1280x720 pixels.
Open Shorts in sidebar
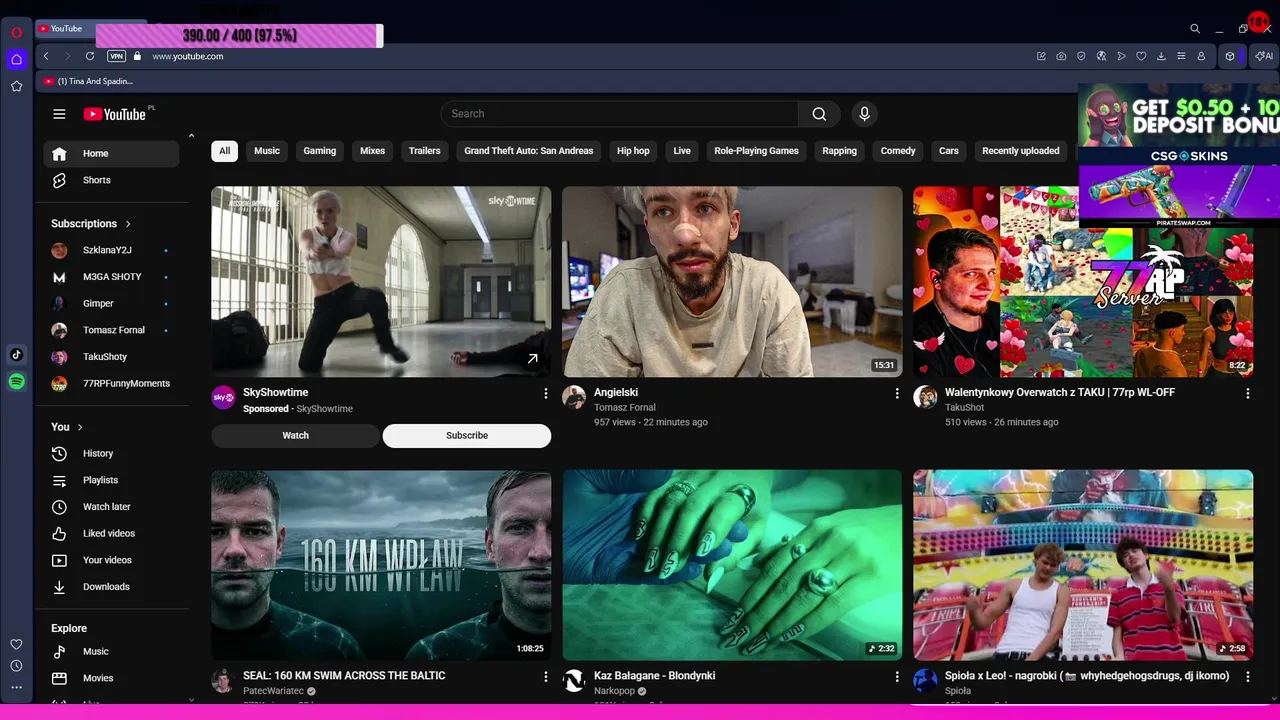(x=111, y=180)
